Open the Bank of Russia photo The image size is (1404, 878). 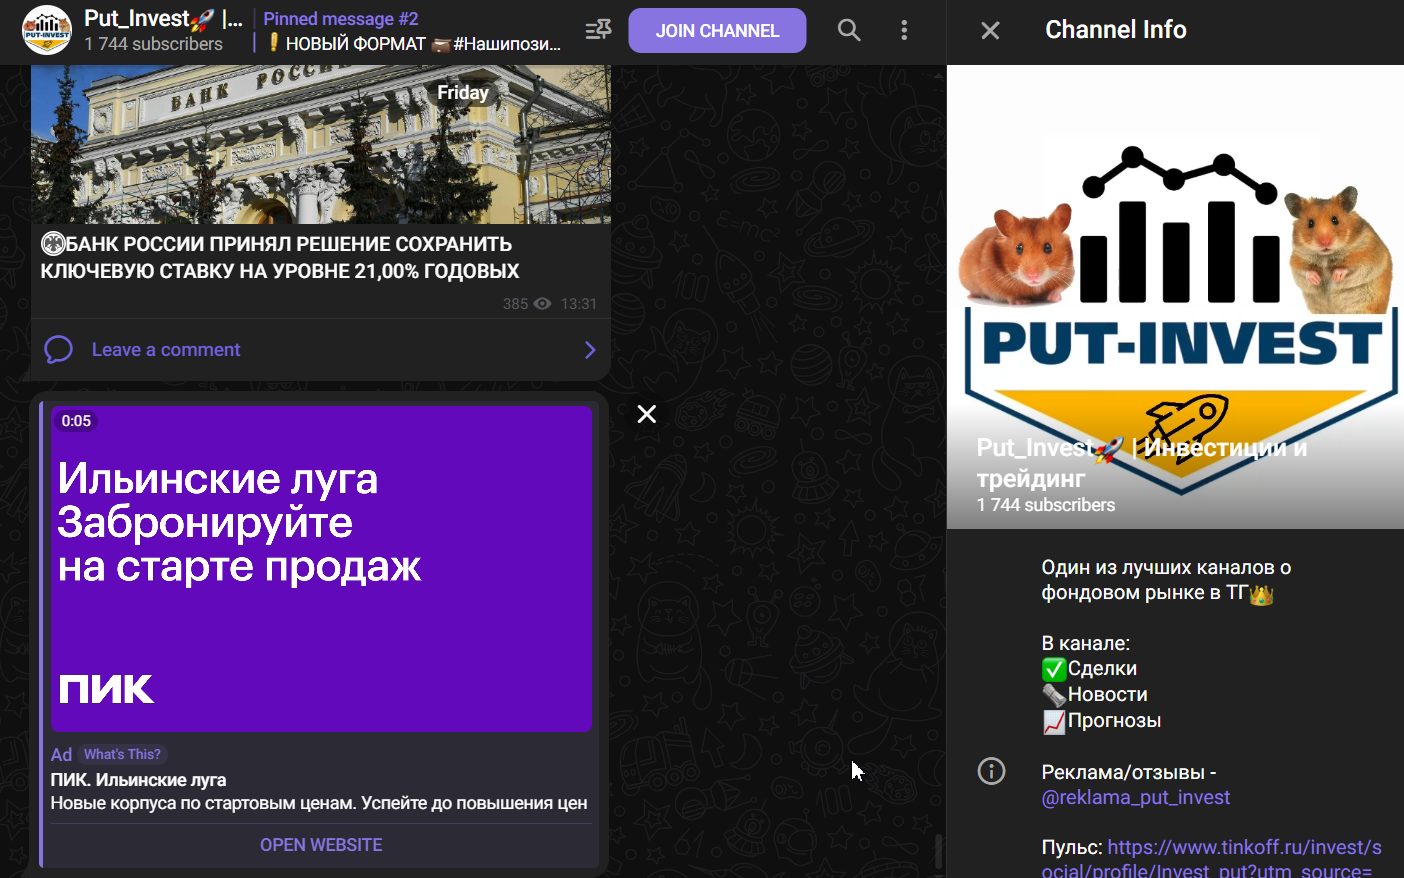(x=321, y=144)
